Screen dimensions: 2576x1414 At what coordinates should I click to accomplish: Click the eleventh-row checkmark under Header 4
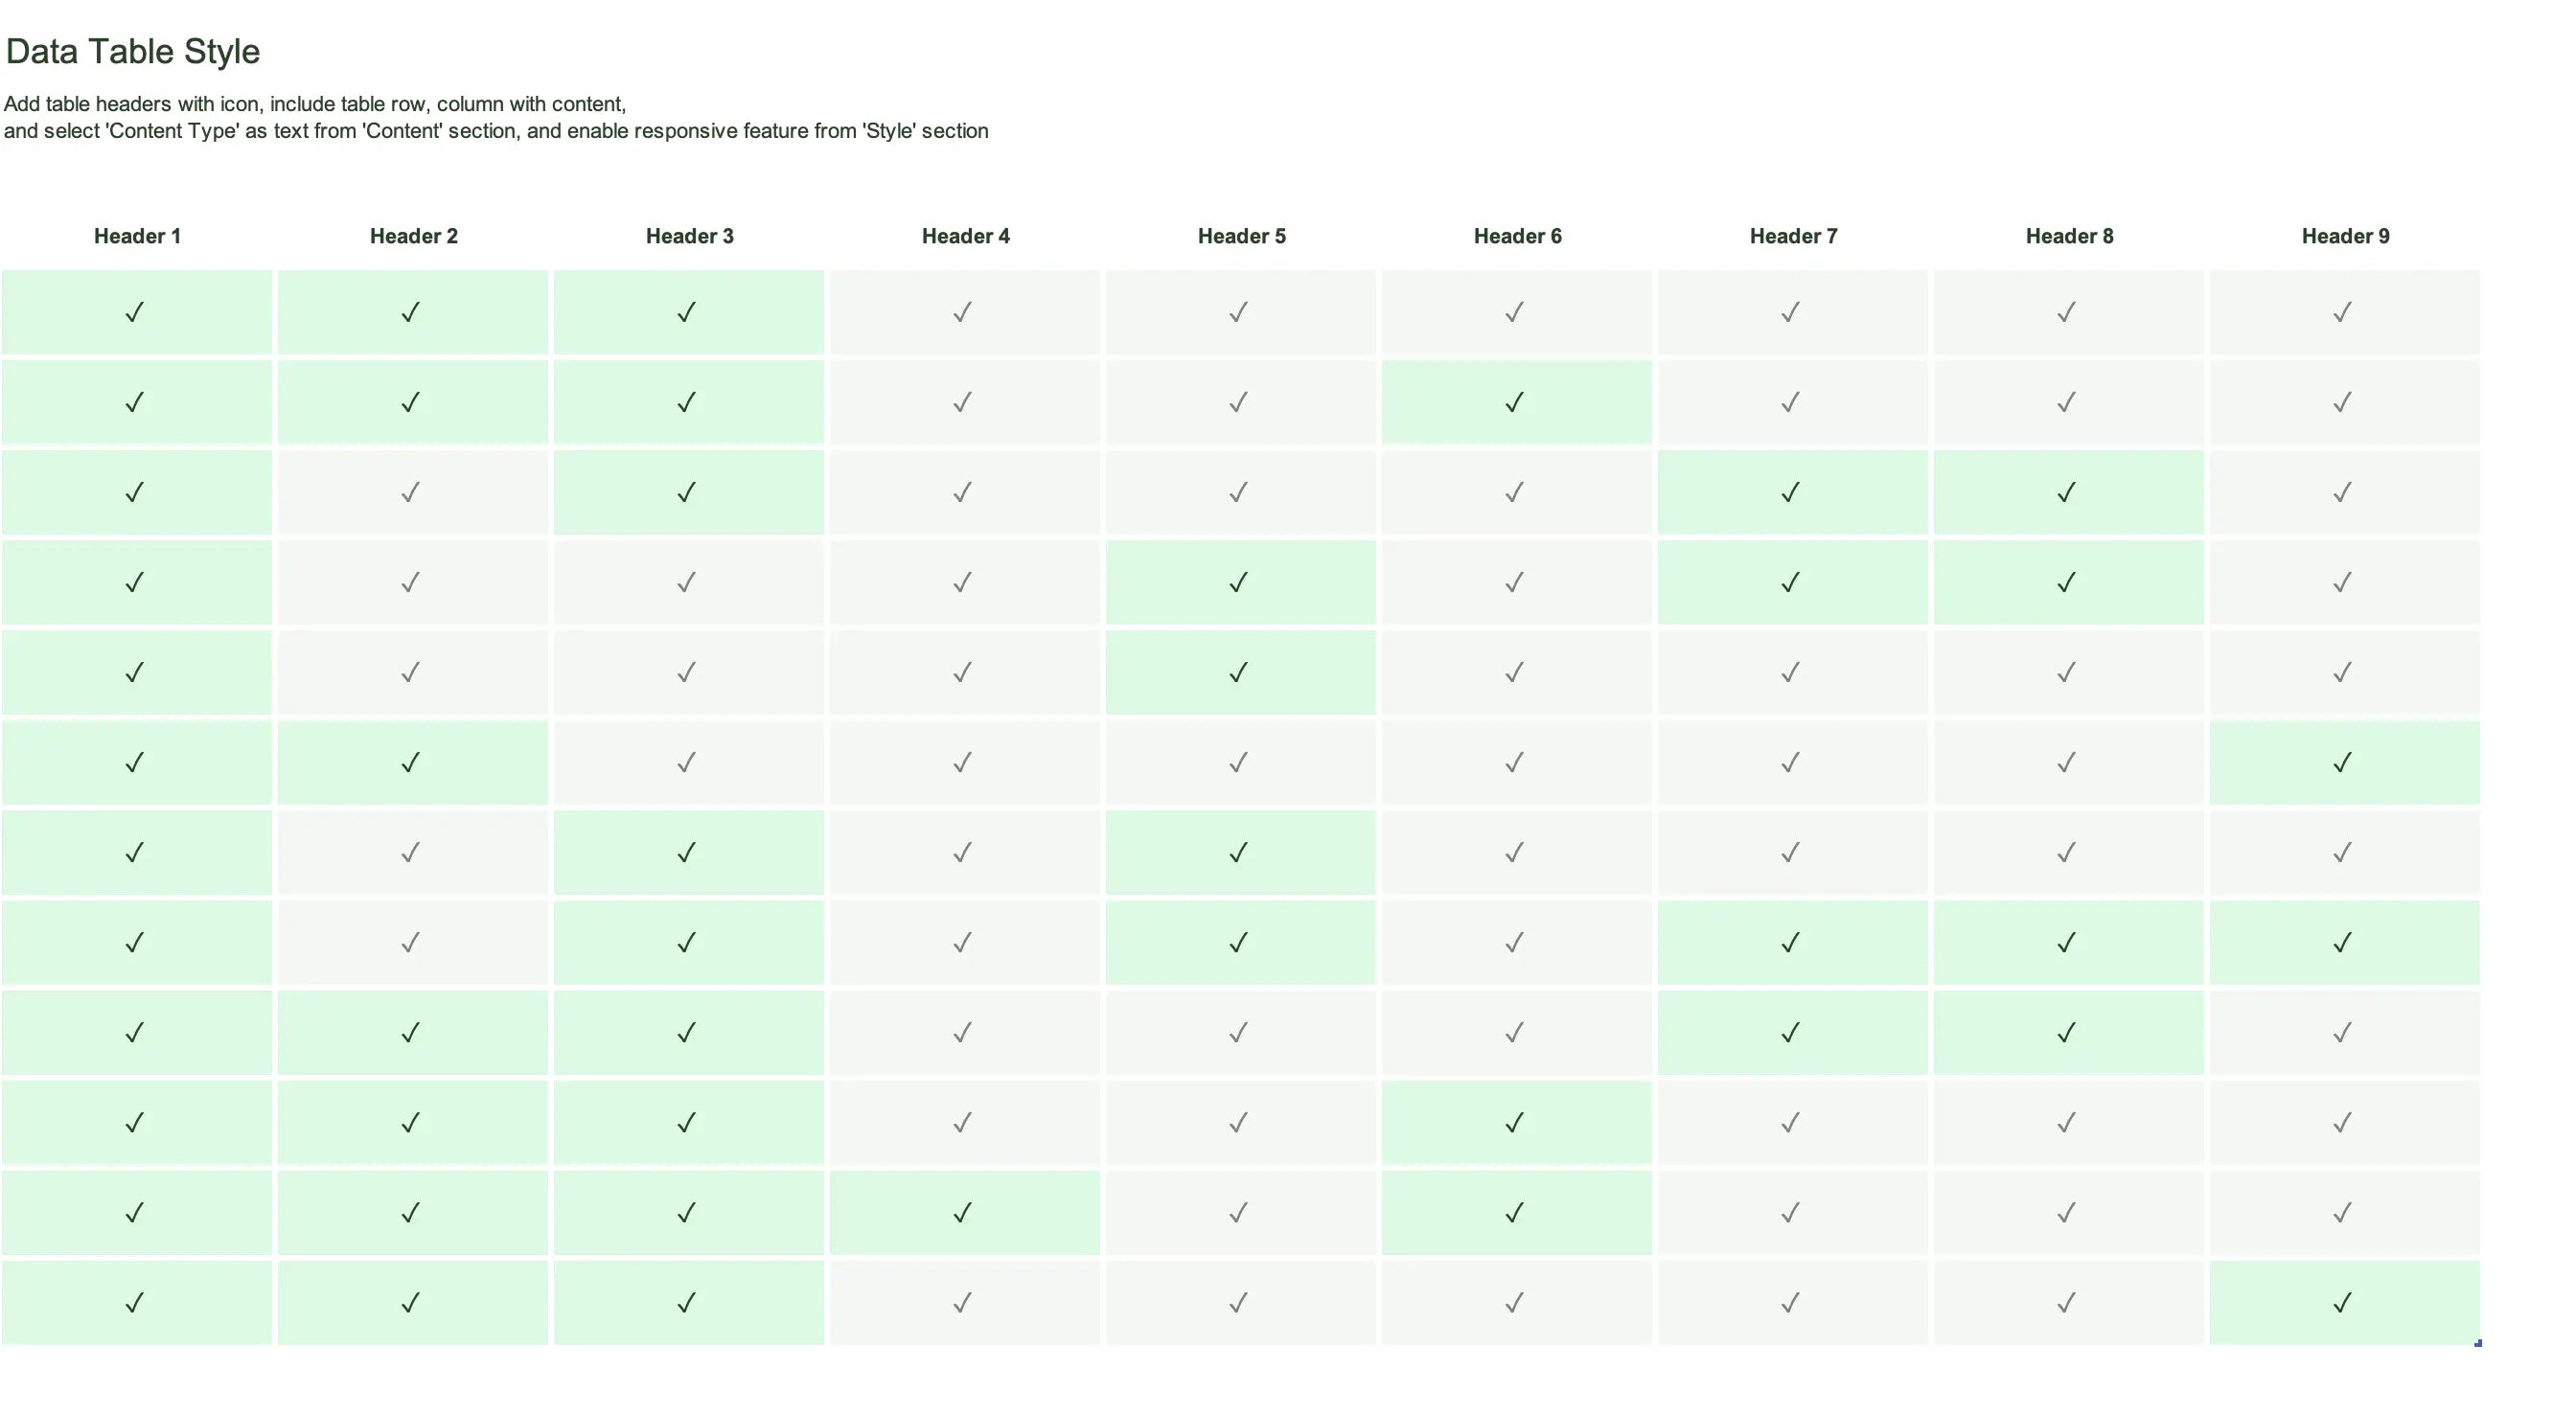(963, 1213)
